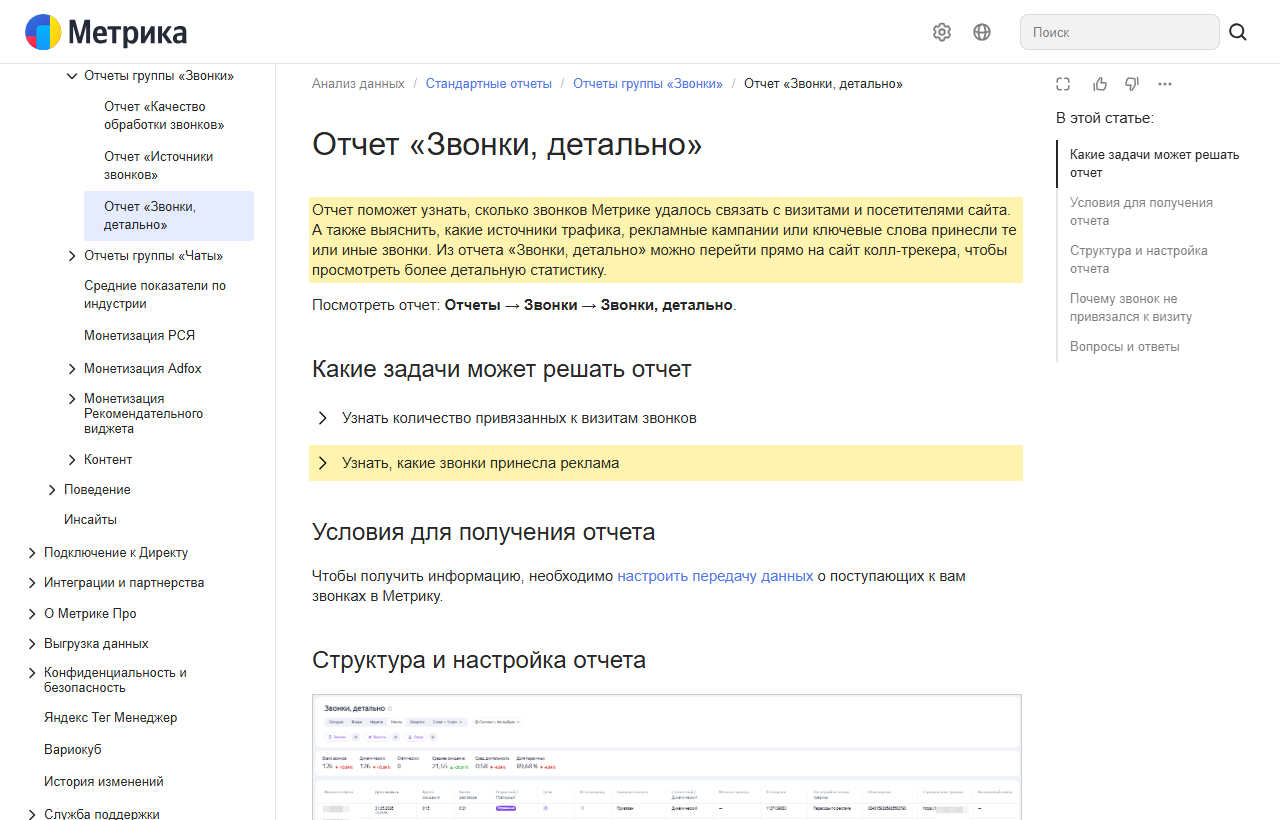Click the search magnifier icon
1280x820 pixels.
click(1238, 32)
